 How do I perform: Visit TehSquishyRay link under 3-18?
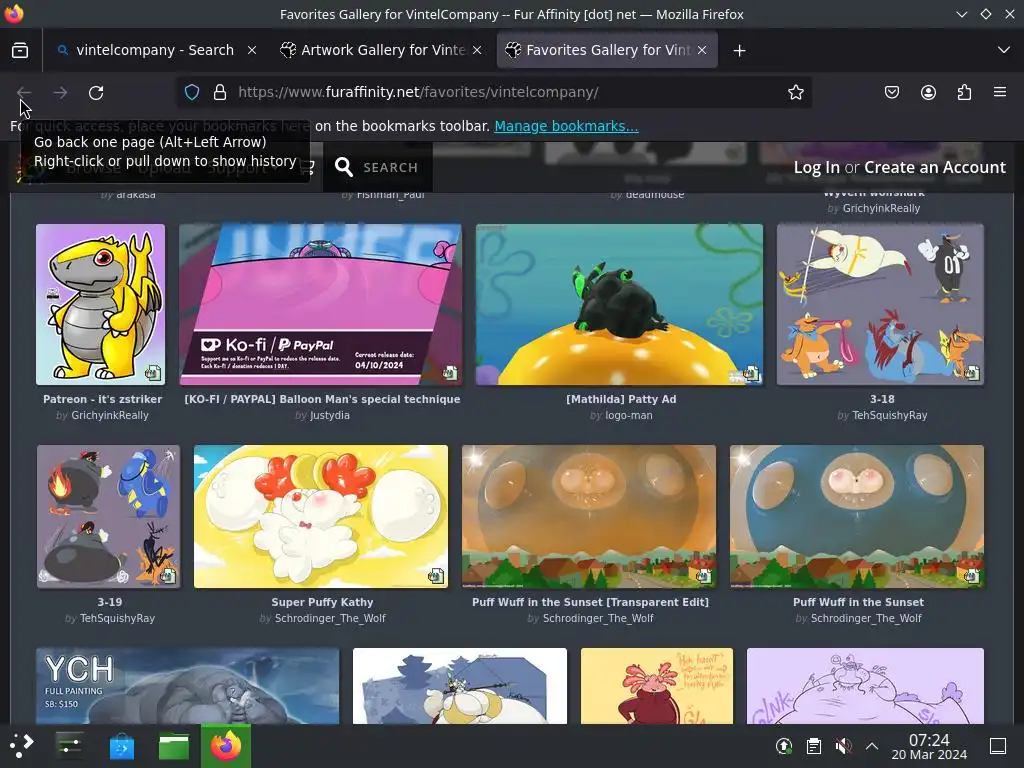pyautogui.click(x=889, y=415)
